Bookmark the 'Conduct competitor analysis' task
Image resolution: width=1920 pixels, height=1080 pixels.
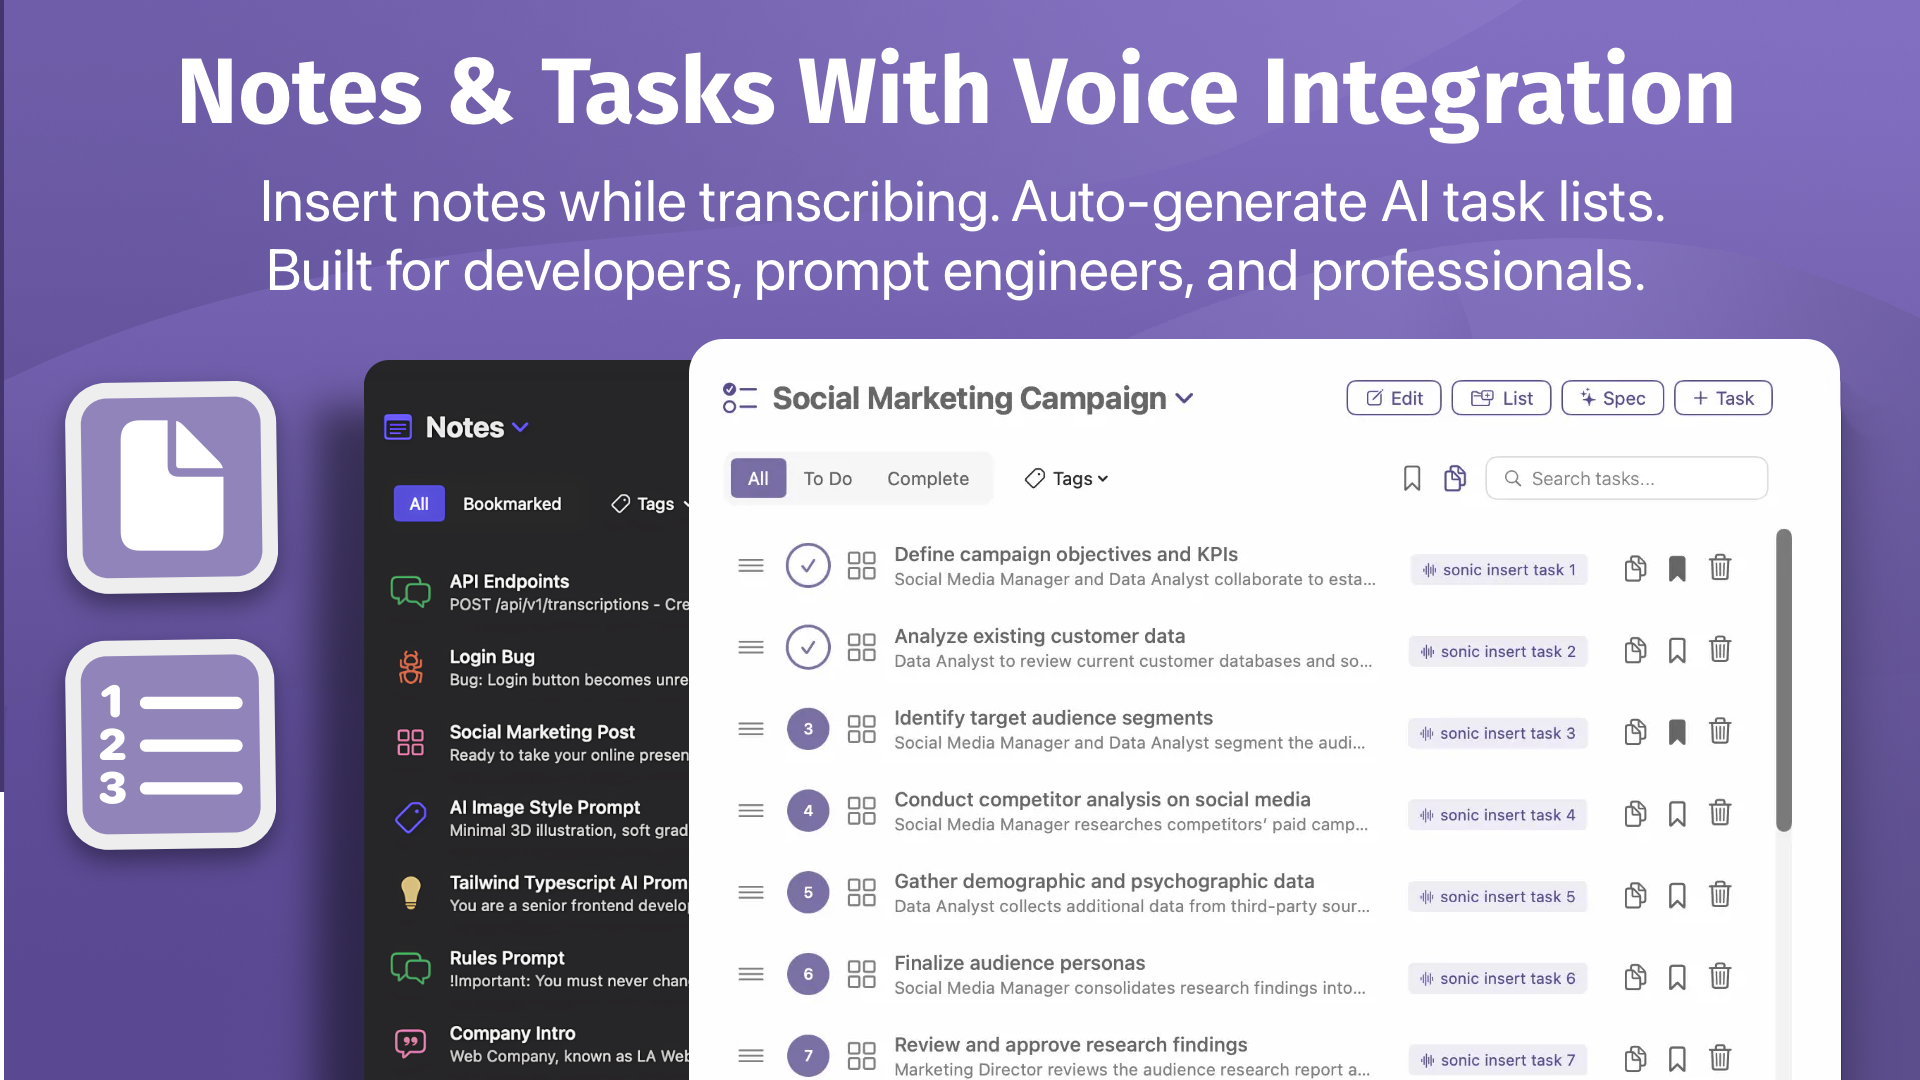pos(1677,814)
